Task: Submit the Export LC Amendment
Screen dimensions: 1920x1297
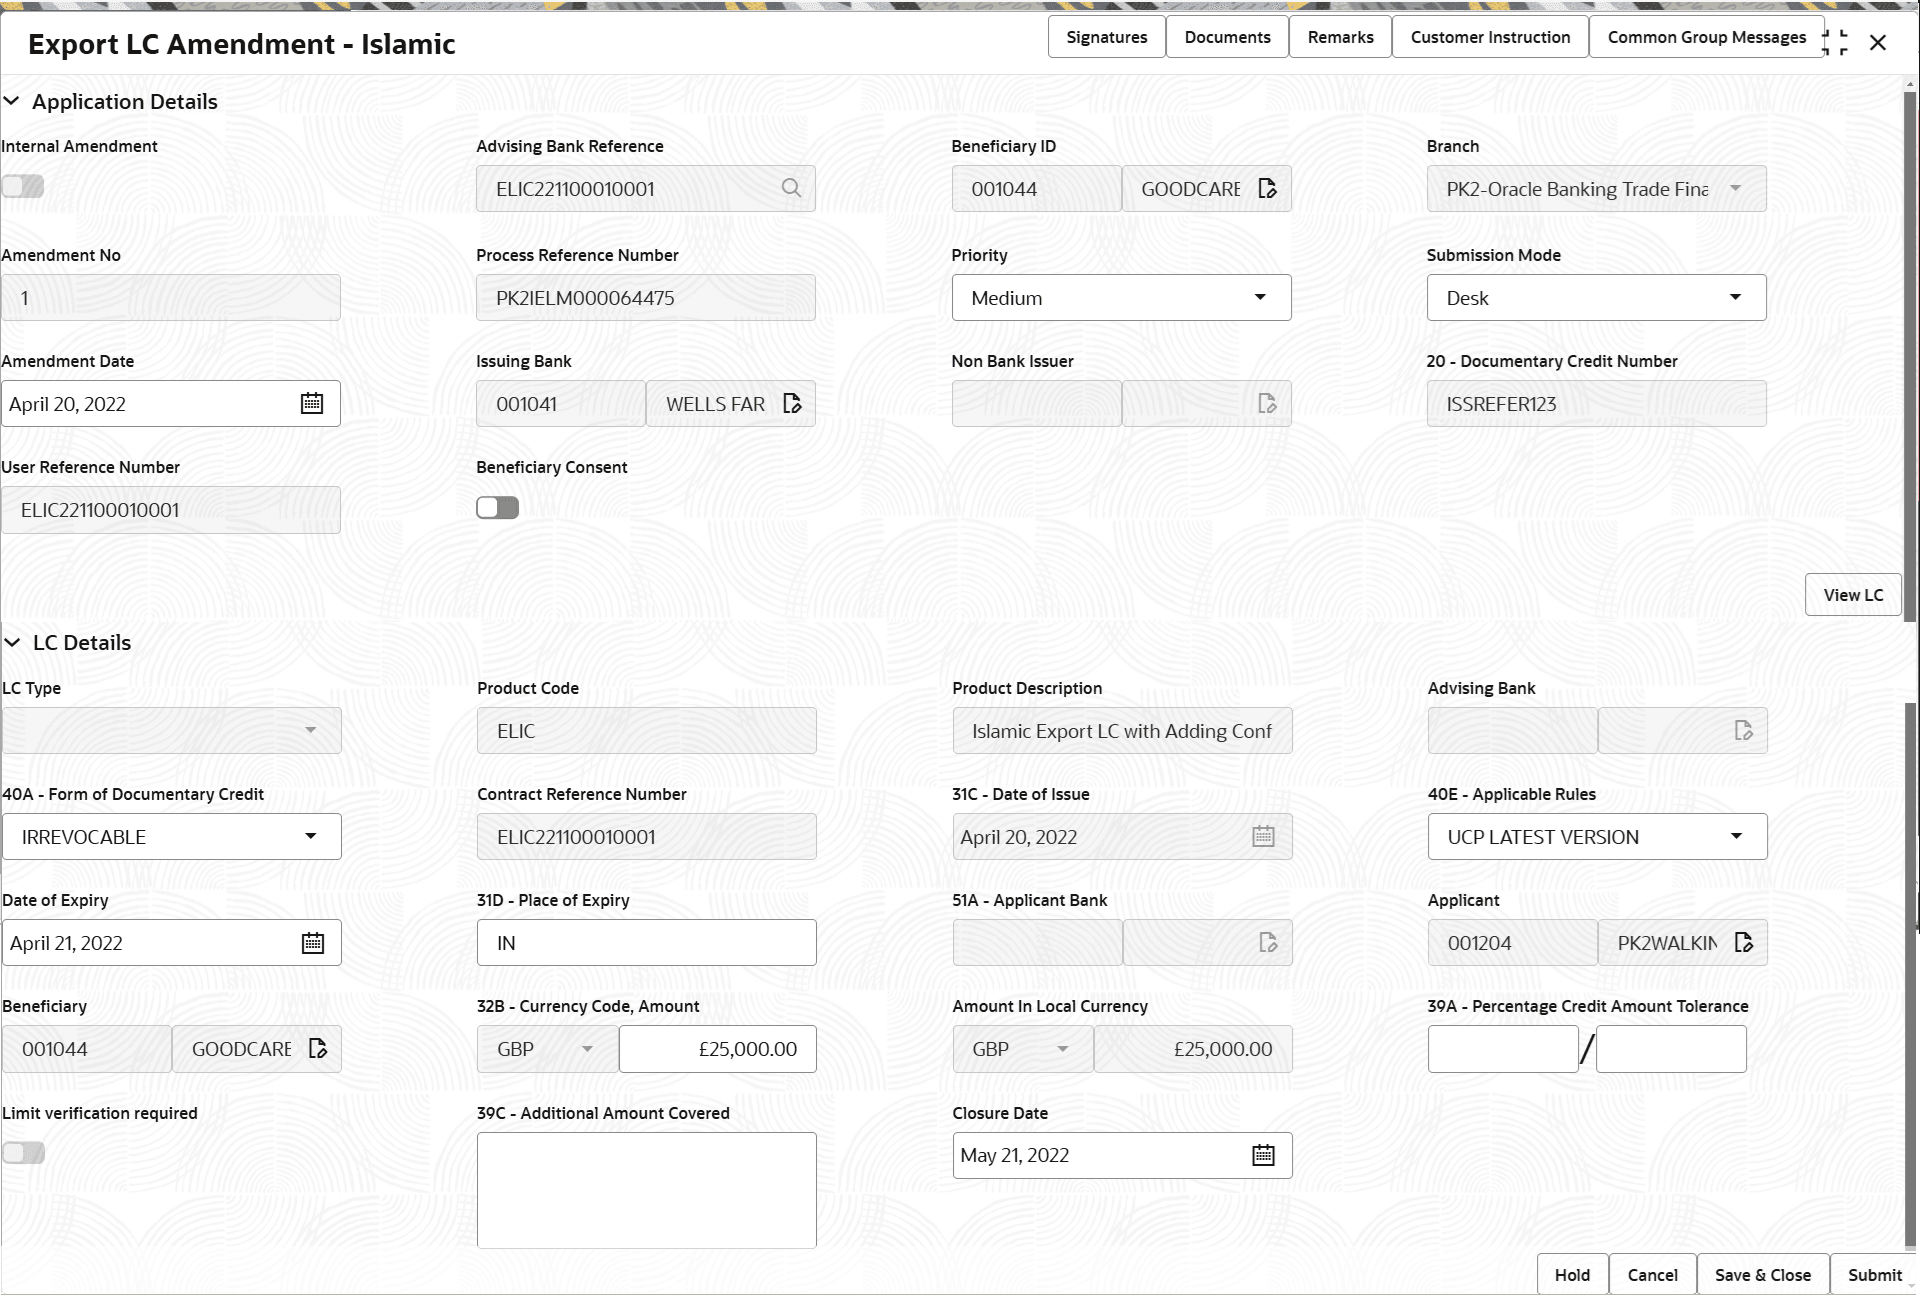Action: point(1874,1274)
